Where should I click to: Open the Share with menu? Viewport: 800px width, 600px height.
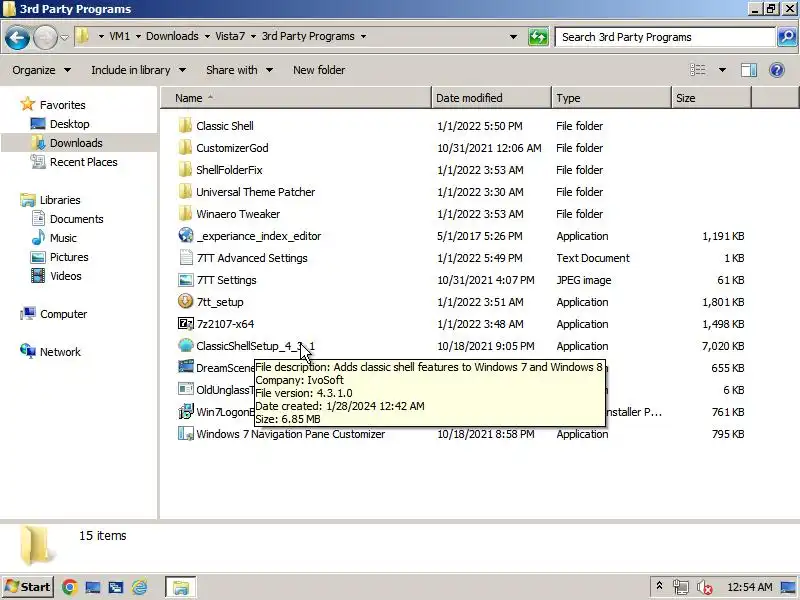pos(239,70)
